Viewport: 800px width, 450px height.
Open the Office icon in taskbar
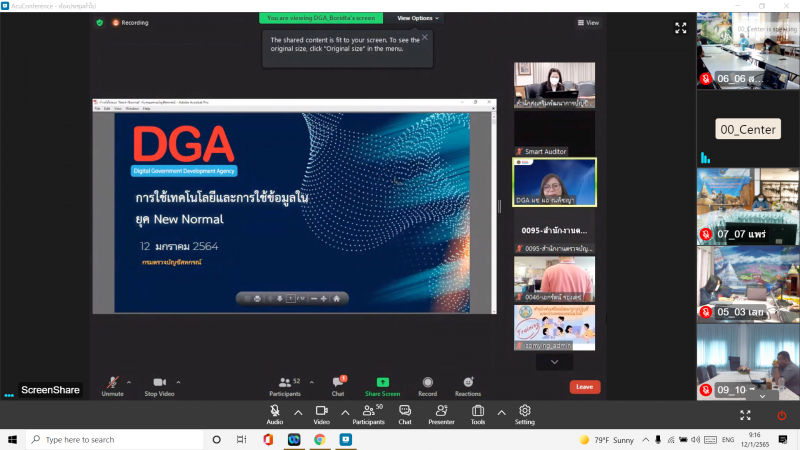(268, 439)
